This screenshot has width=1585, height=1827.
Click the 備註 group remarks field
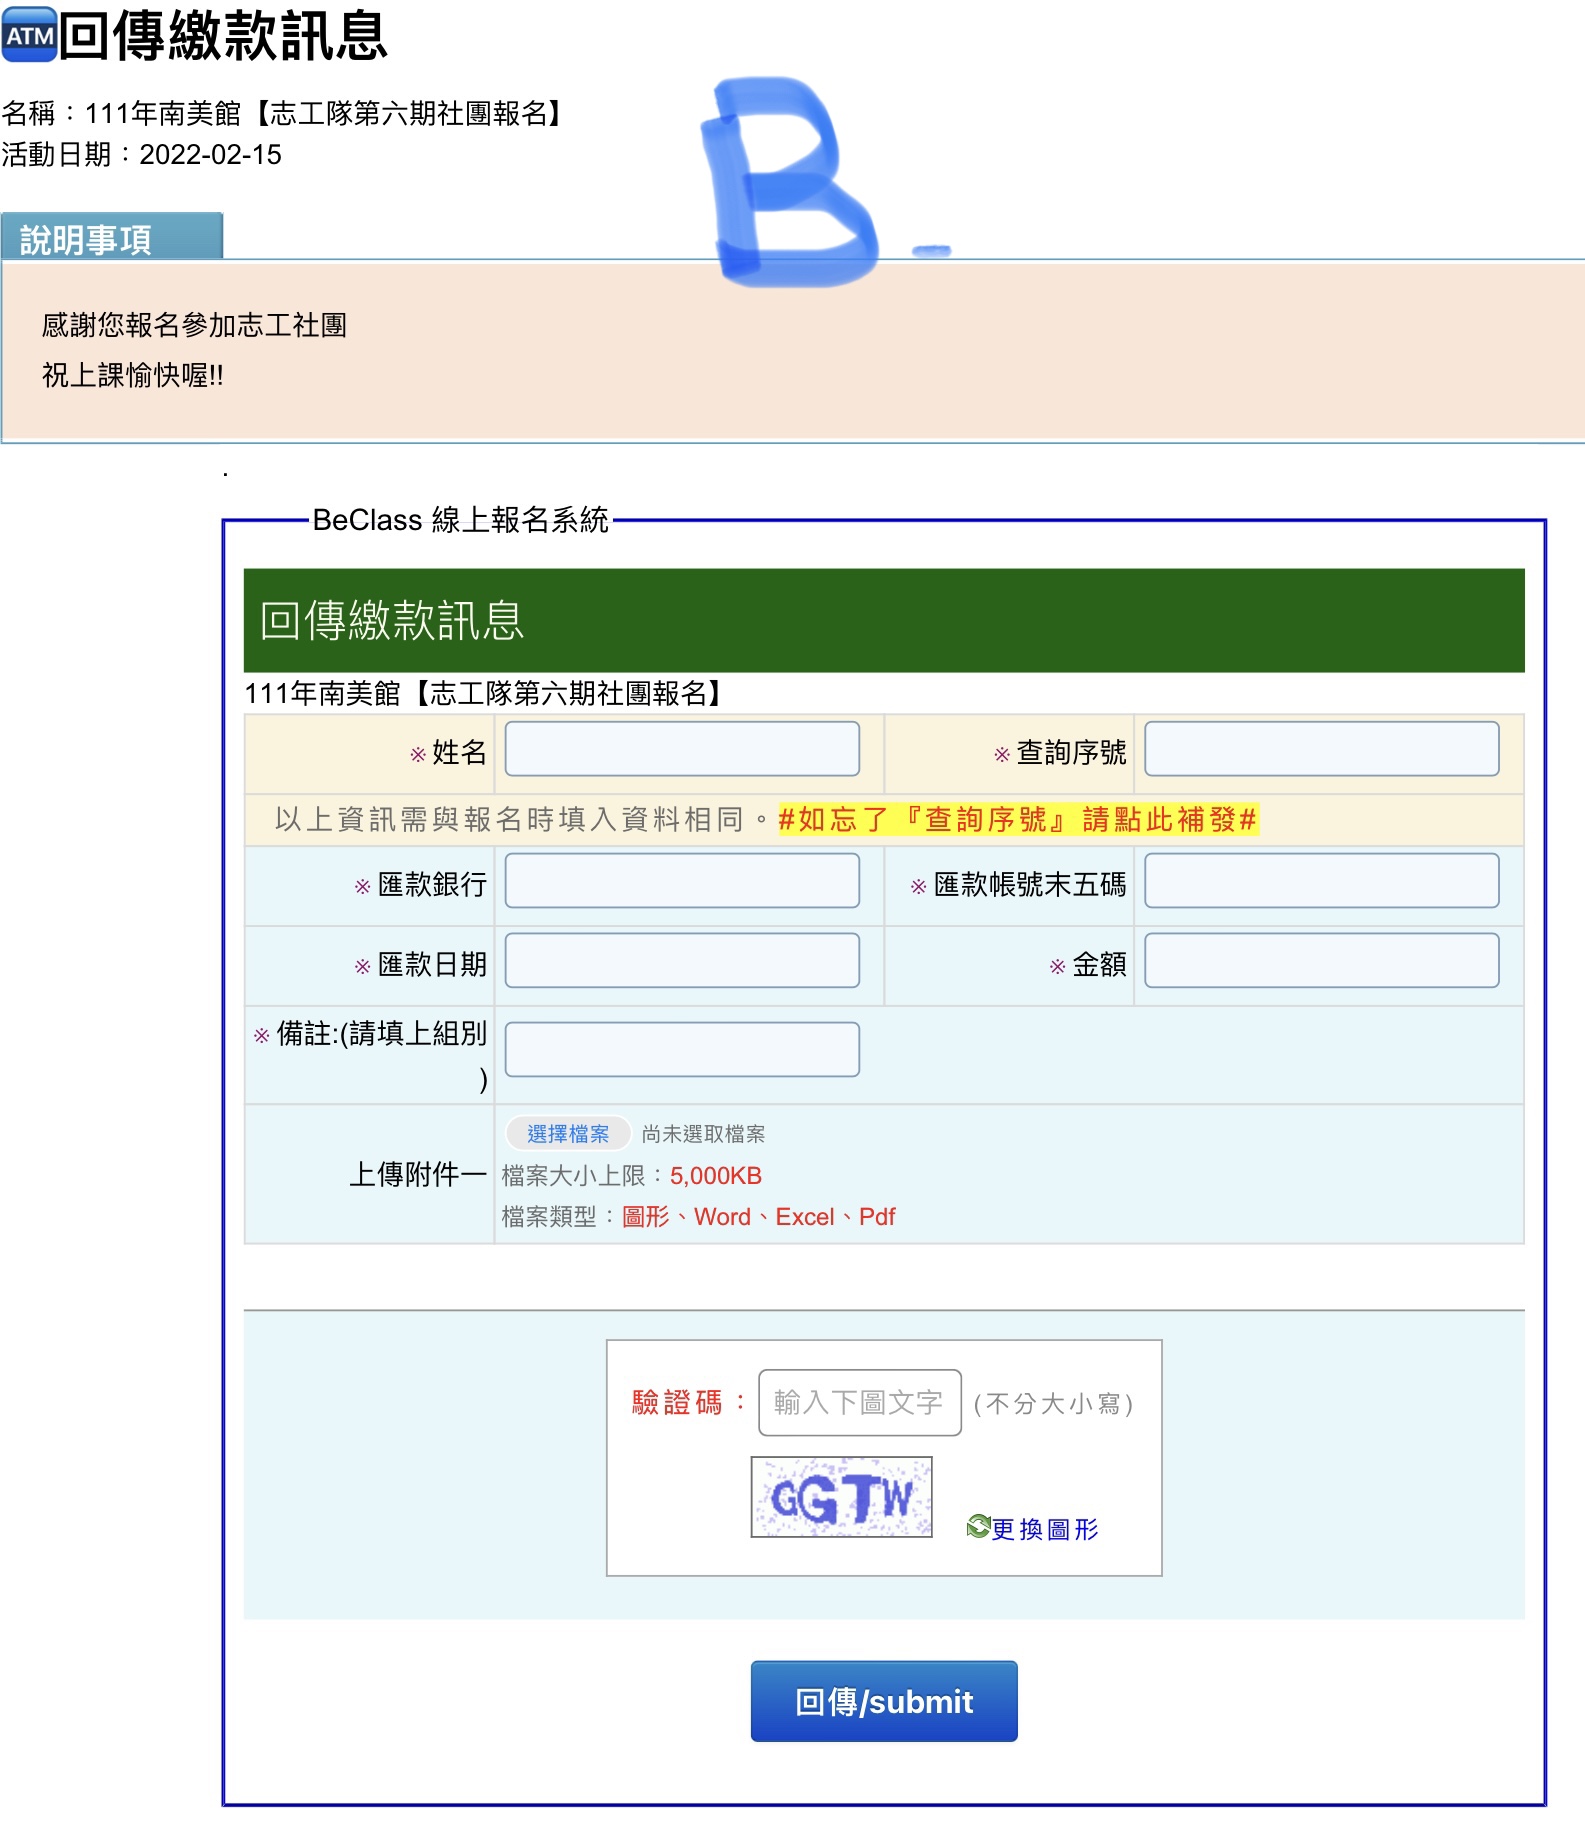681,1050
